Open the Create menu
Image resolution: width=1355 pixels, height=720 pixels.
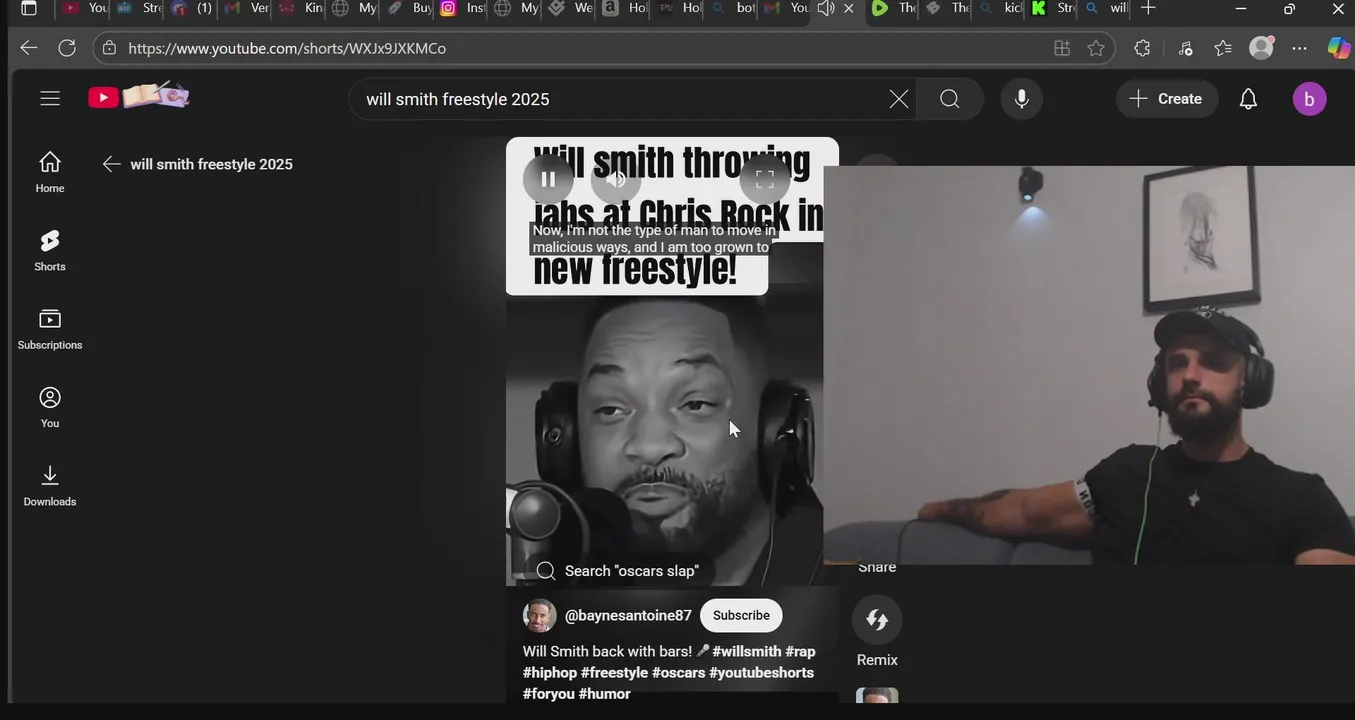point(1166,99)
